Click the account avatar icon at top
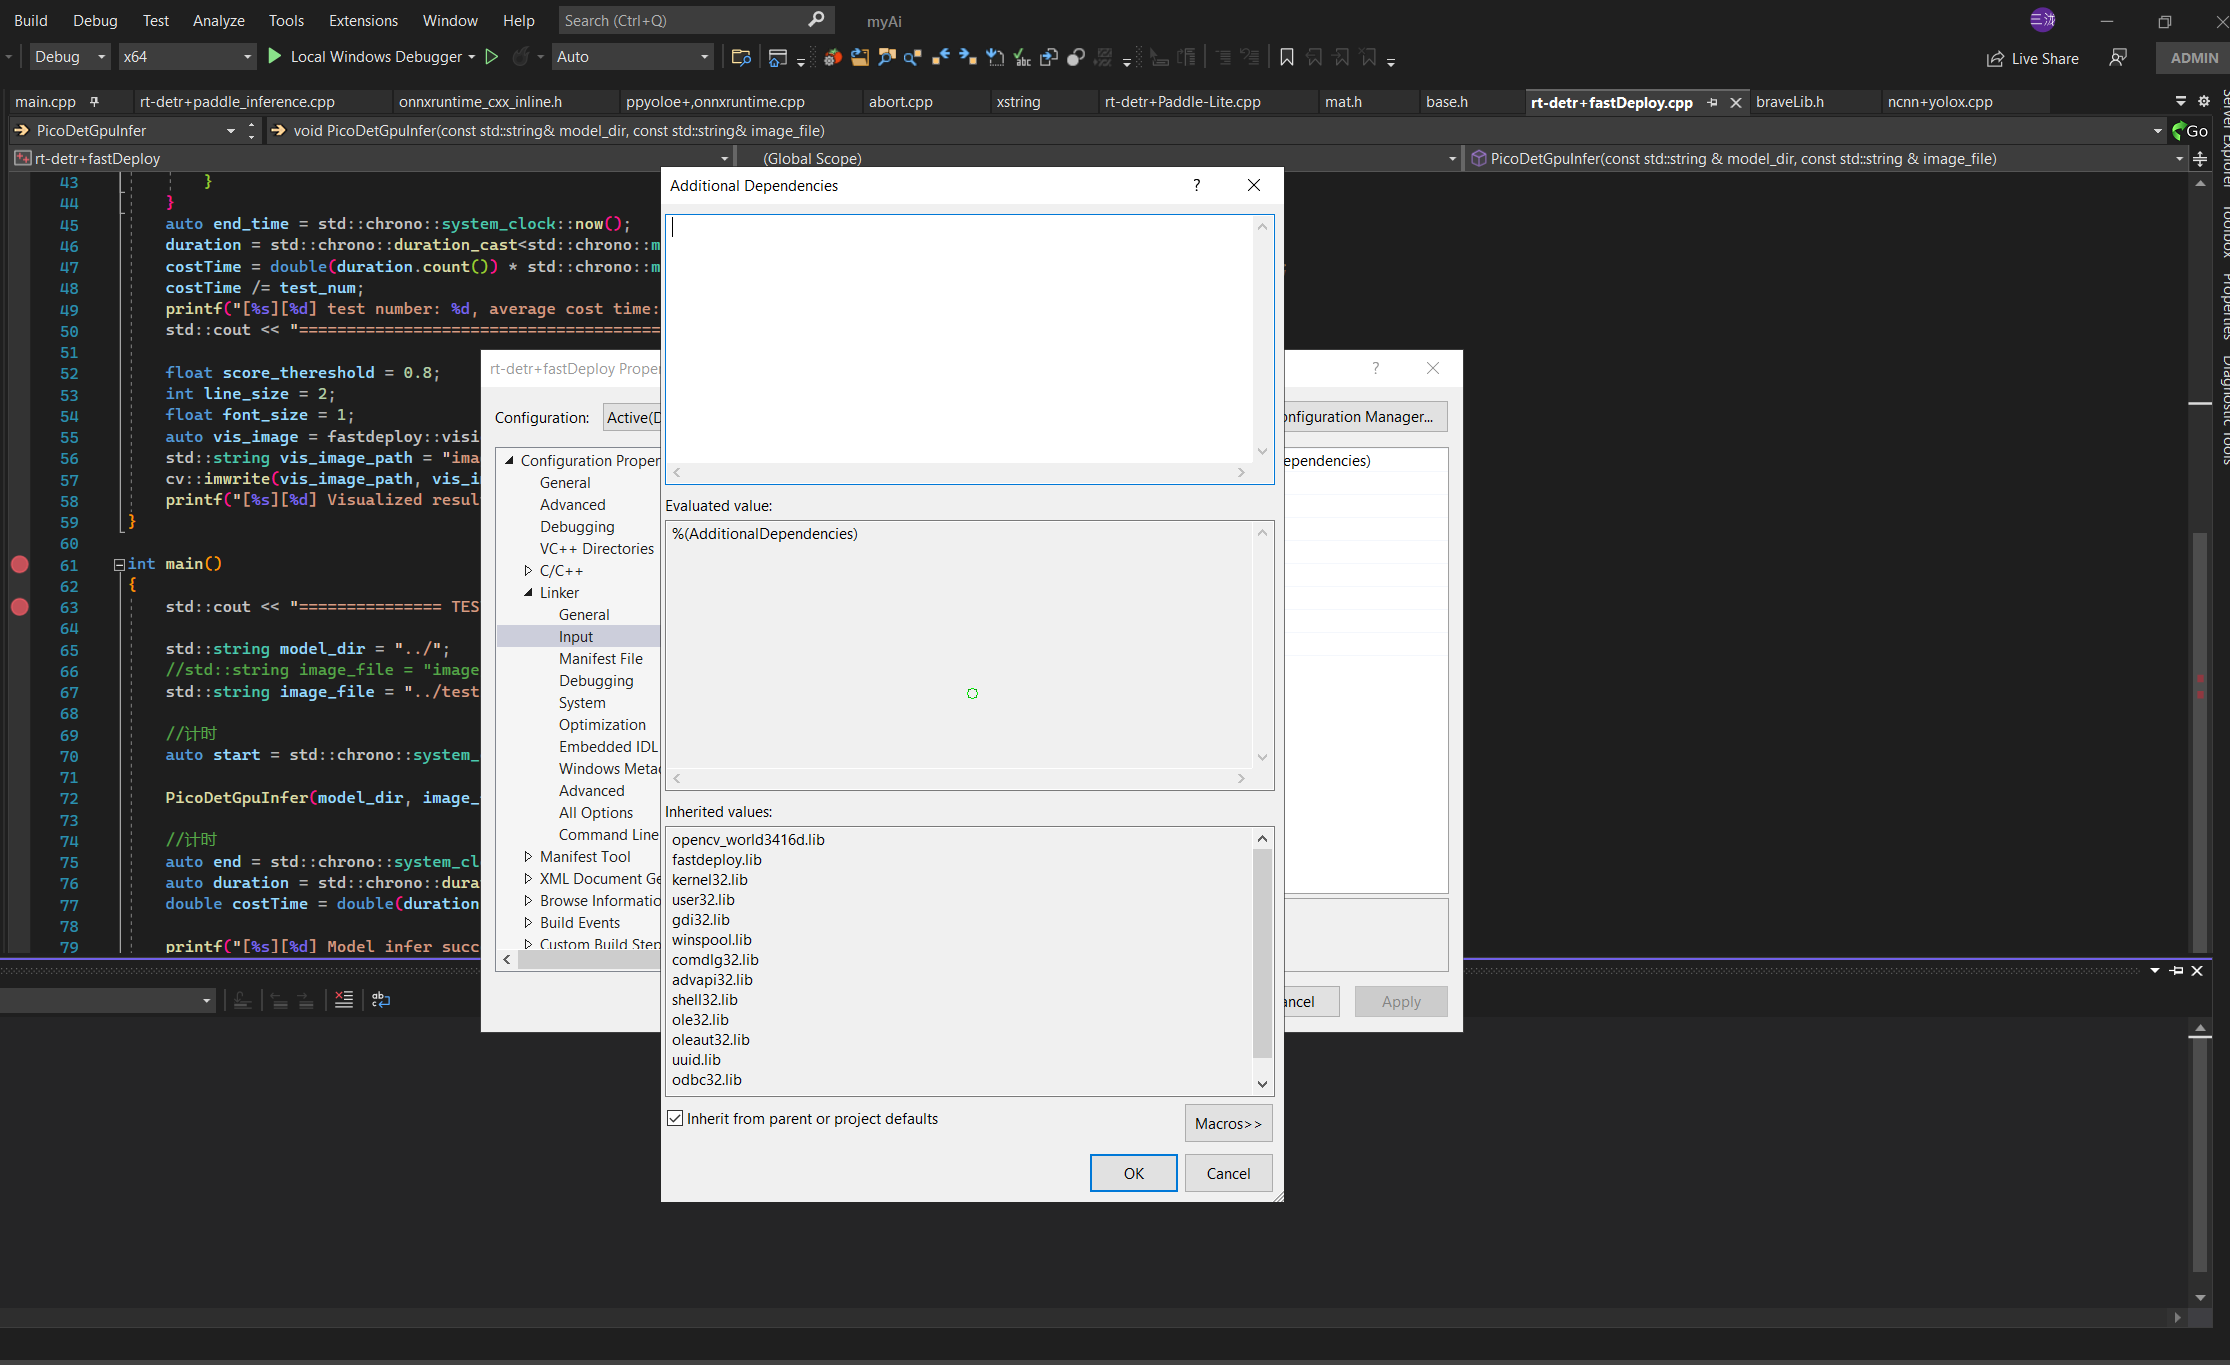The width and height of the screenshot is (2230, 1365). 2042,20
